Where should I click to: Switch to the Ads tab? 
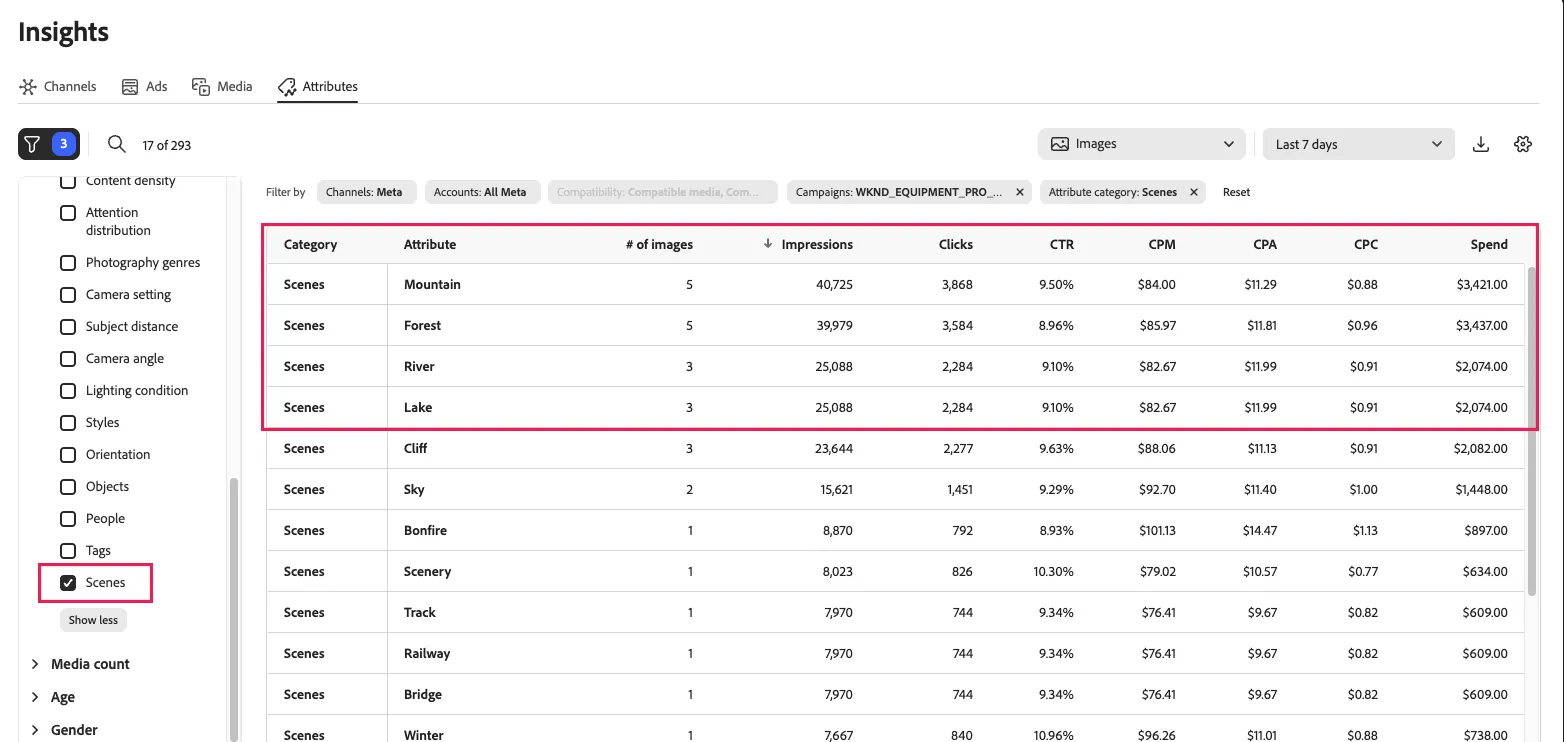tap(144, 86)
